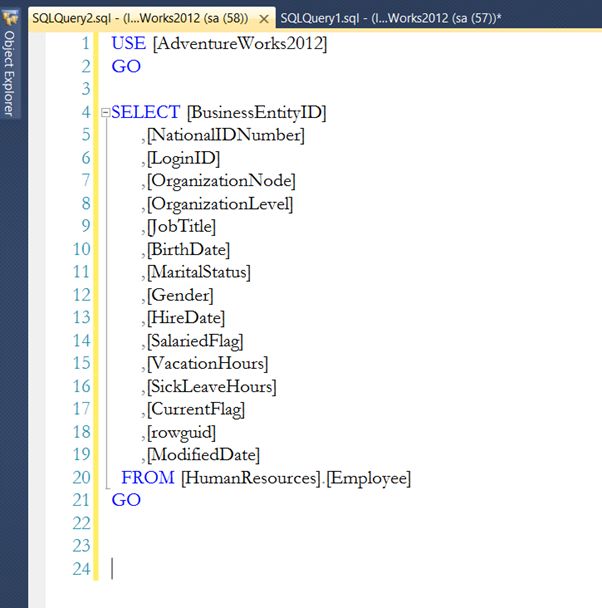Click [HireDate] column text
This screenshot has width=602, height=608.
click(186, 318)
